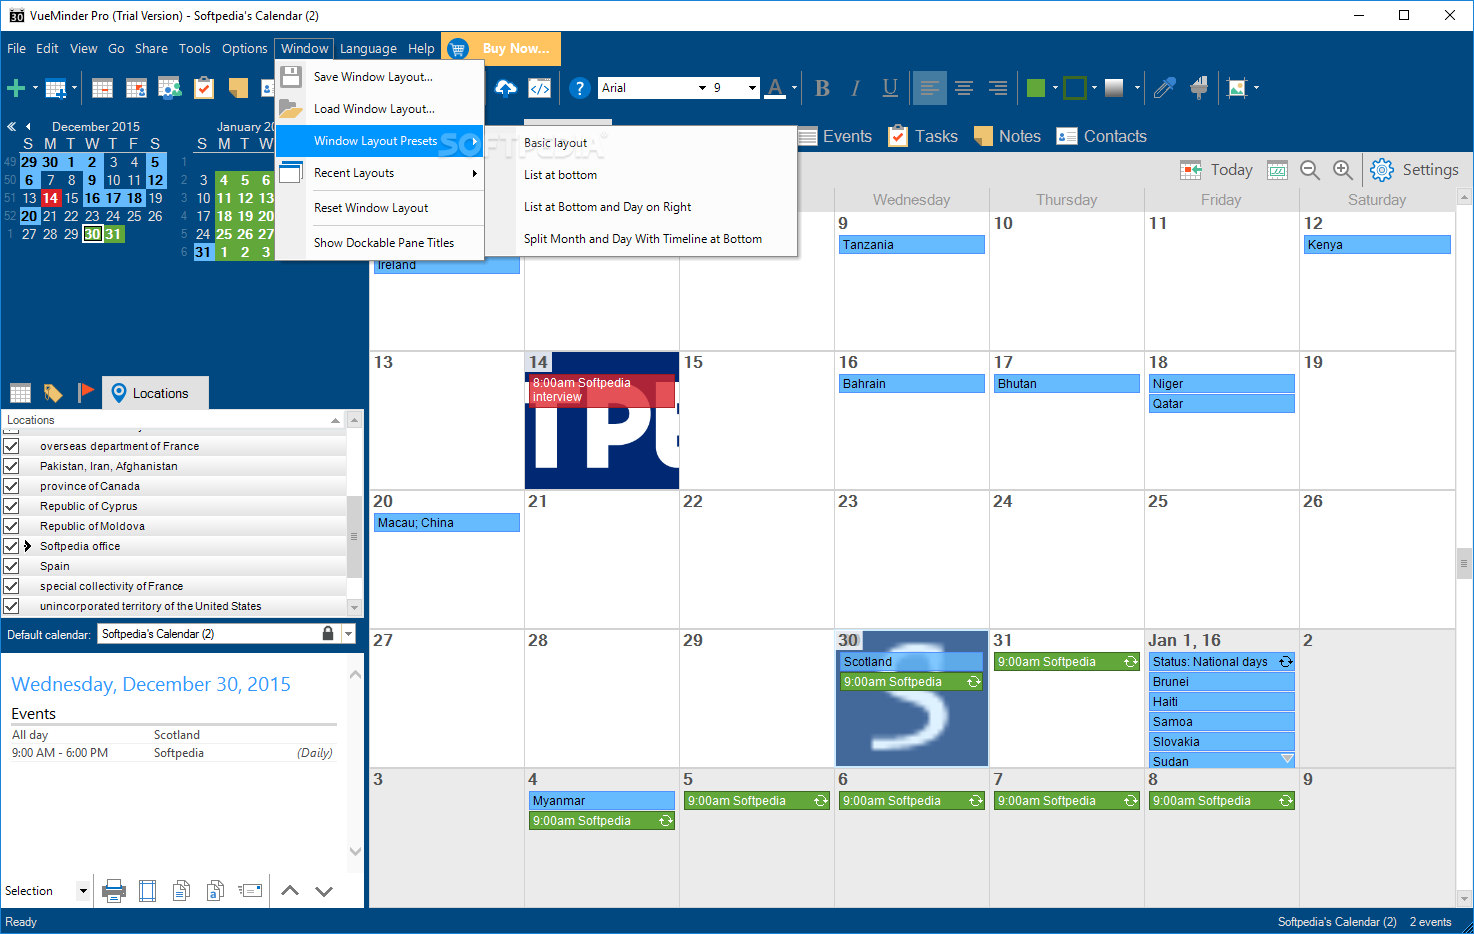Uncheck Spain location checkbox
The height and width of the screenshot is (934, 1474).
coord(11,566)
